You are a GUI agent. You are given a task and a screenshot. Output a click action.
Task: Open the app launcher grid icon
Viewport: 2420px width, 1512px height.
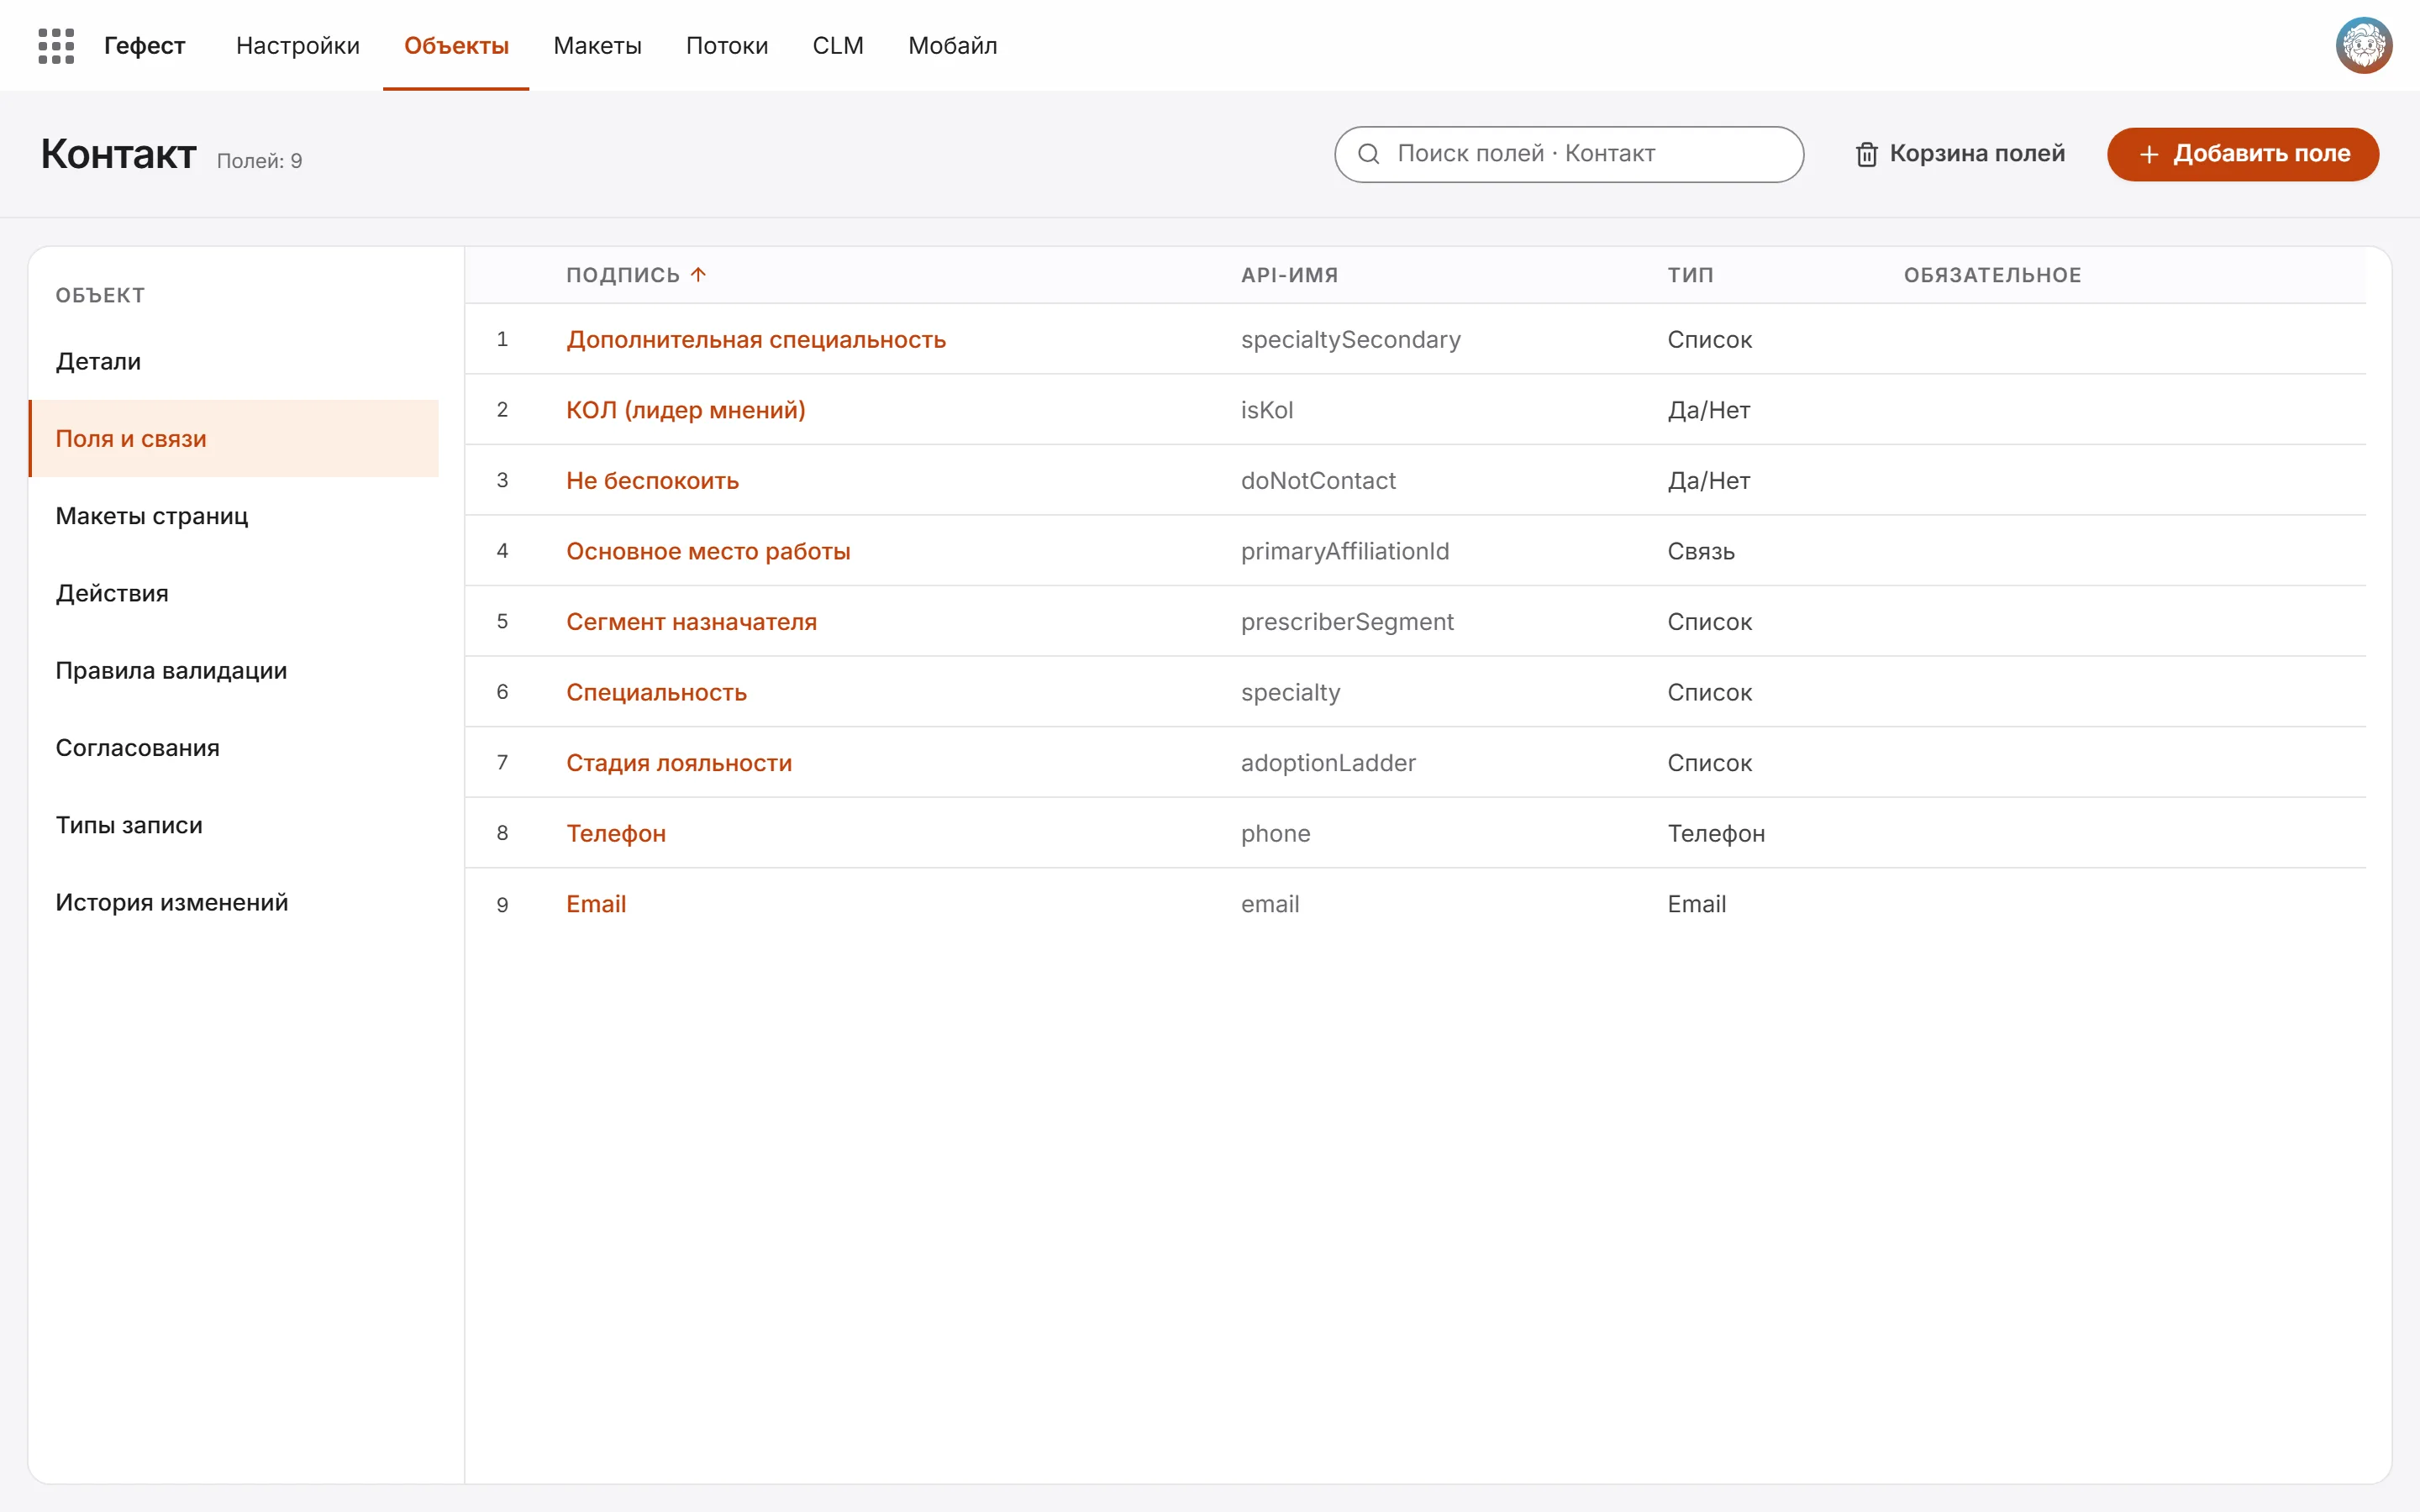pos(56,46)
